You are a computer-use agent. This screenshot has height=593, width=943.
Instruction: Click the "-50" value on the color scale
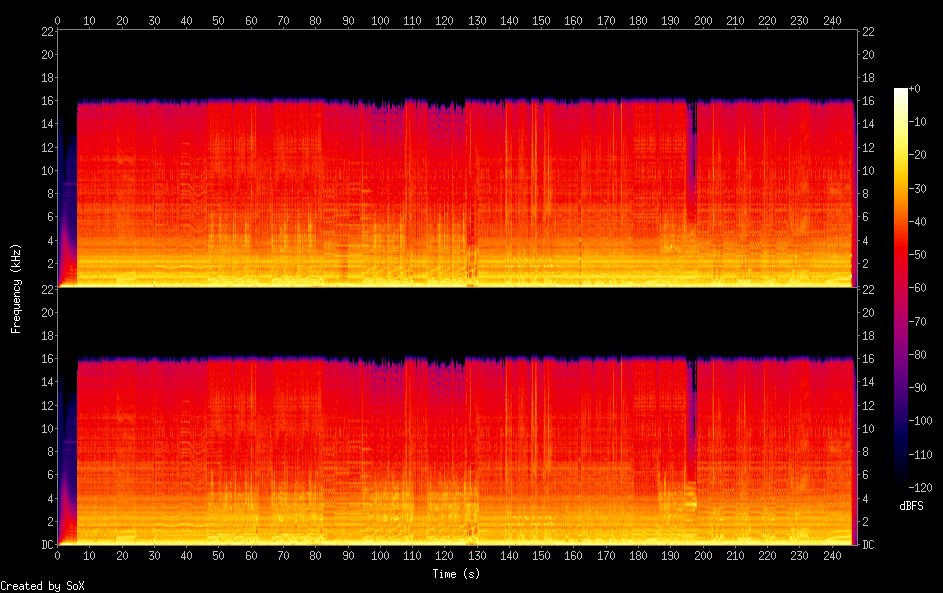[x=918, y=254]
